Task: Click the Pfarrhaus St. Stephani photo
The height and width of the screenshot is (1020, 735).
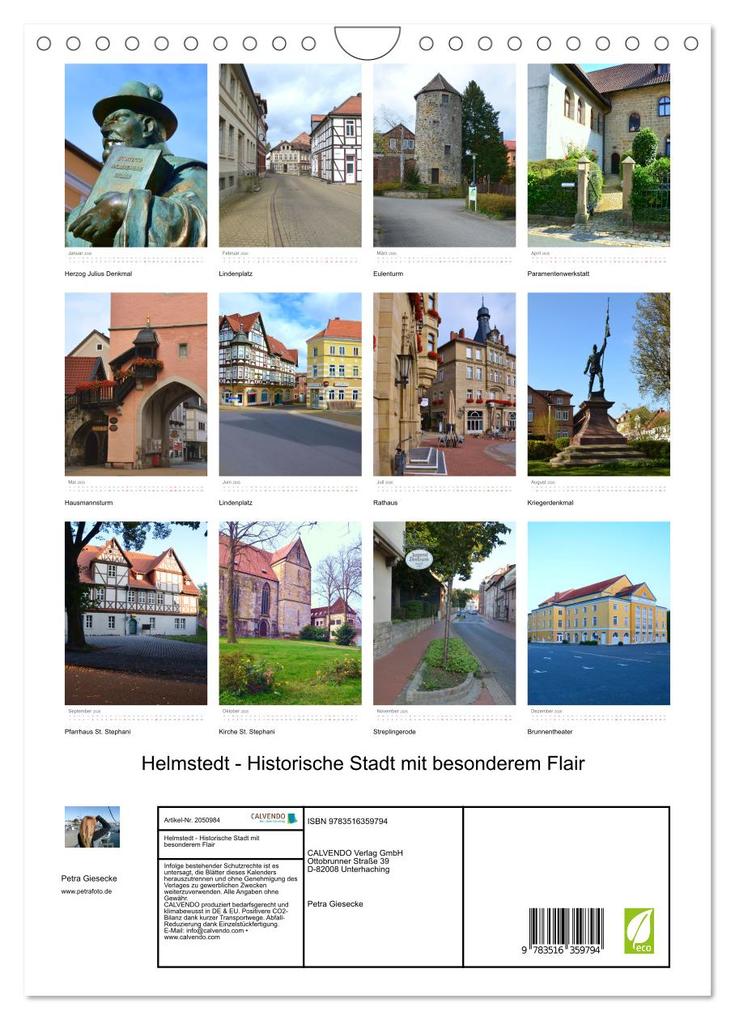Action: (136, 613)
